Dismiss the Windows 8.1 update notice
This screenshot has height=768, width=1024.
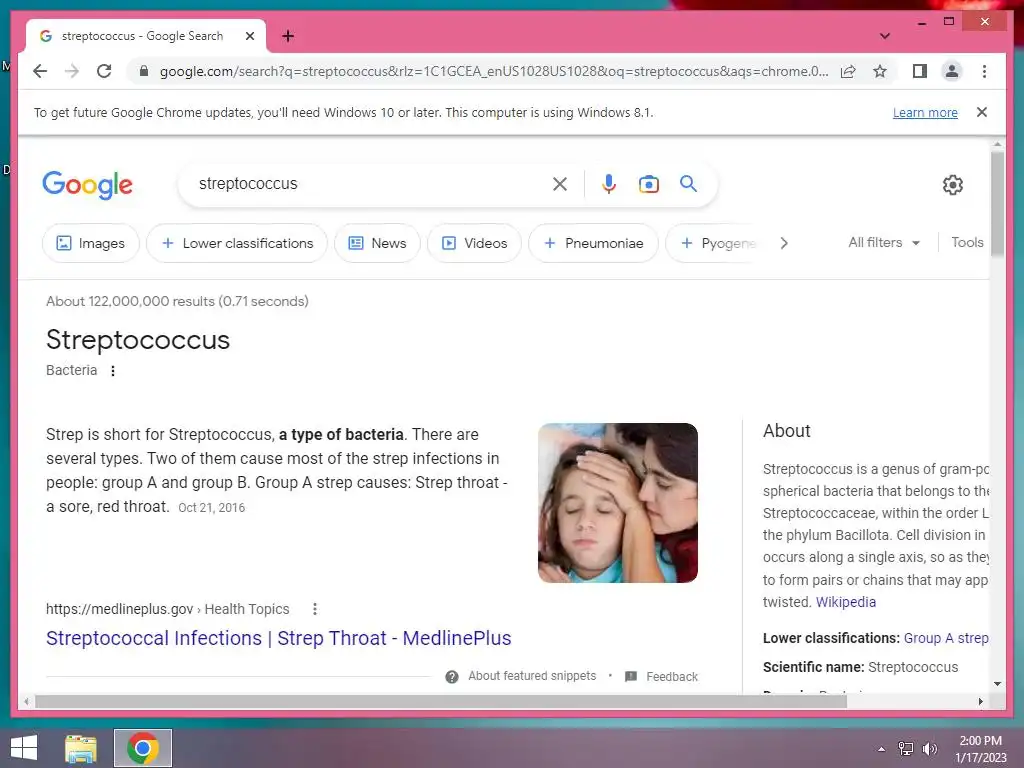point(982,112)
